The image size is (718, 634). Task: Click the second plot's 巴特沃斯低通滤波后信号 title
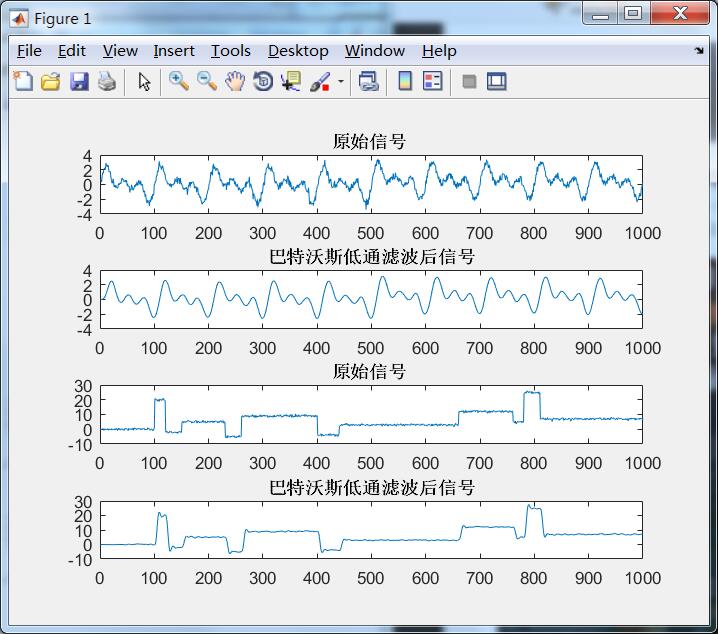click(371, 256)
